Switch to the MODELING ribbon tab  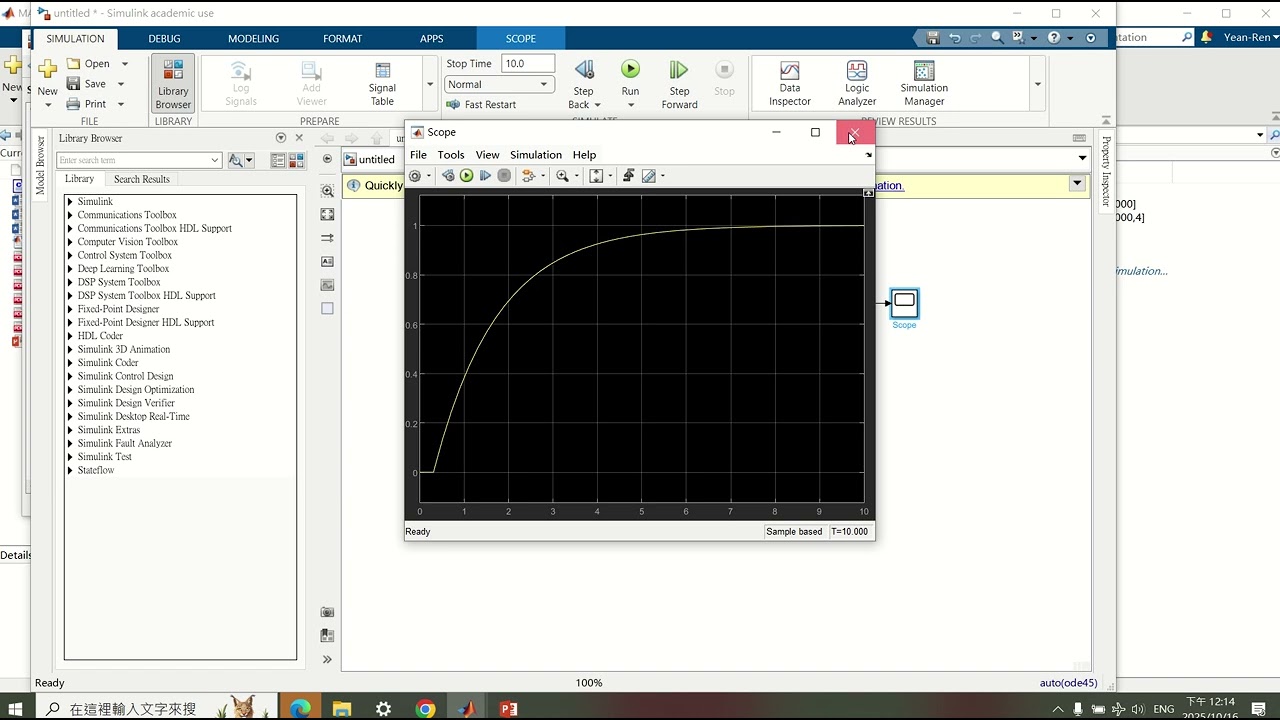[253, 39]
